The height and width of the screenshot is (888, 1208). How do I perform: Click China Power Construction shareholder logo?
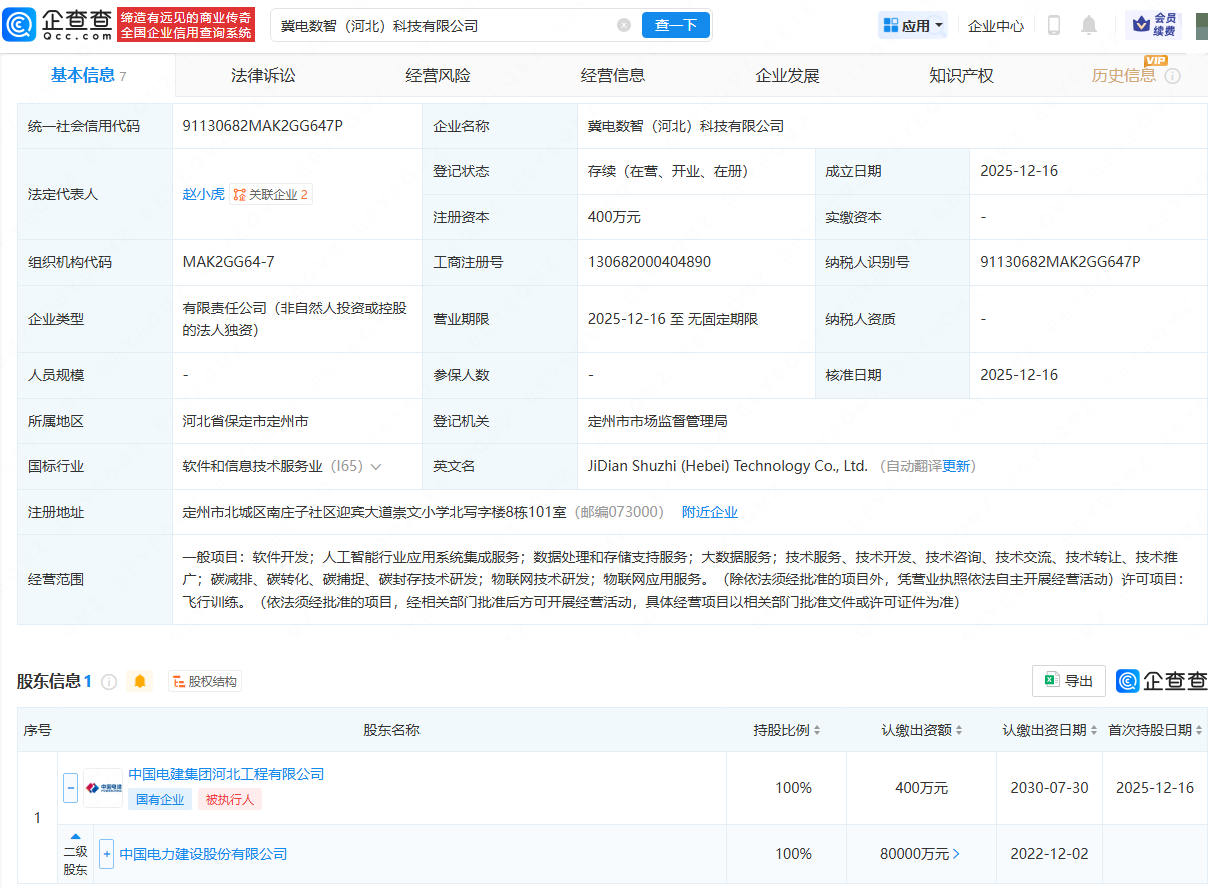click(103, 787)
